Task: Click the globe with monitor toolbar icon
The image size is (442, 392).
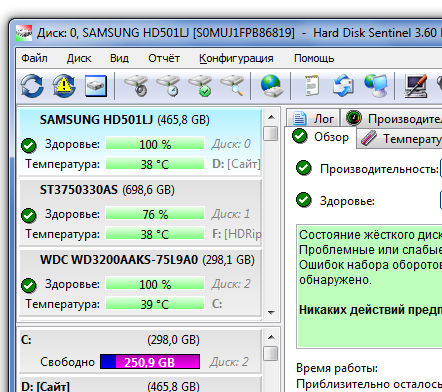Action: 376,86
